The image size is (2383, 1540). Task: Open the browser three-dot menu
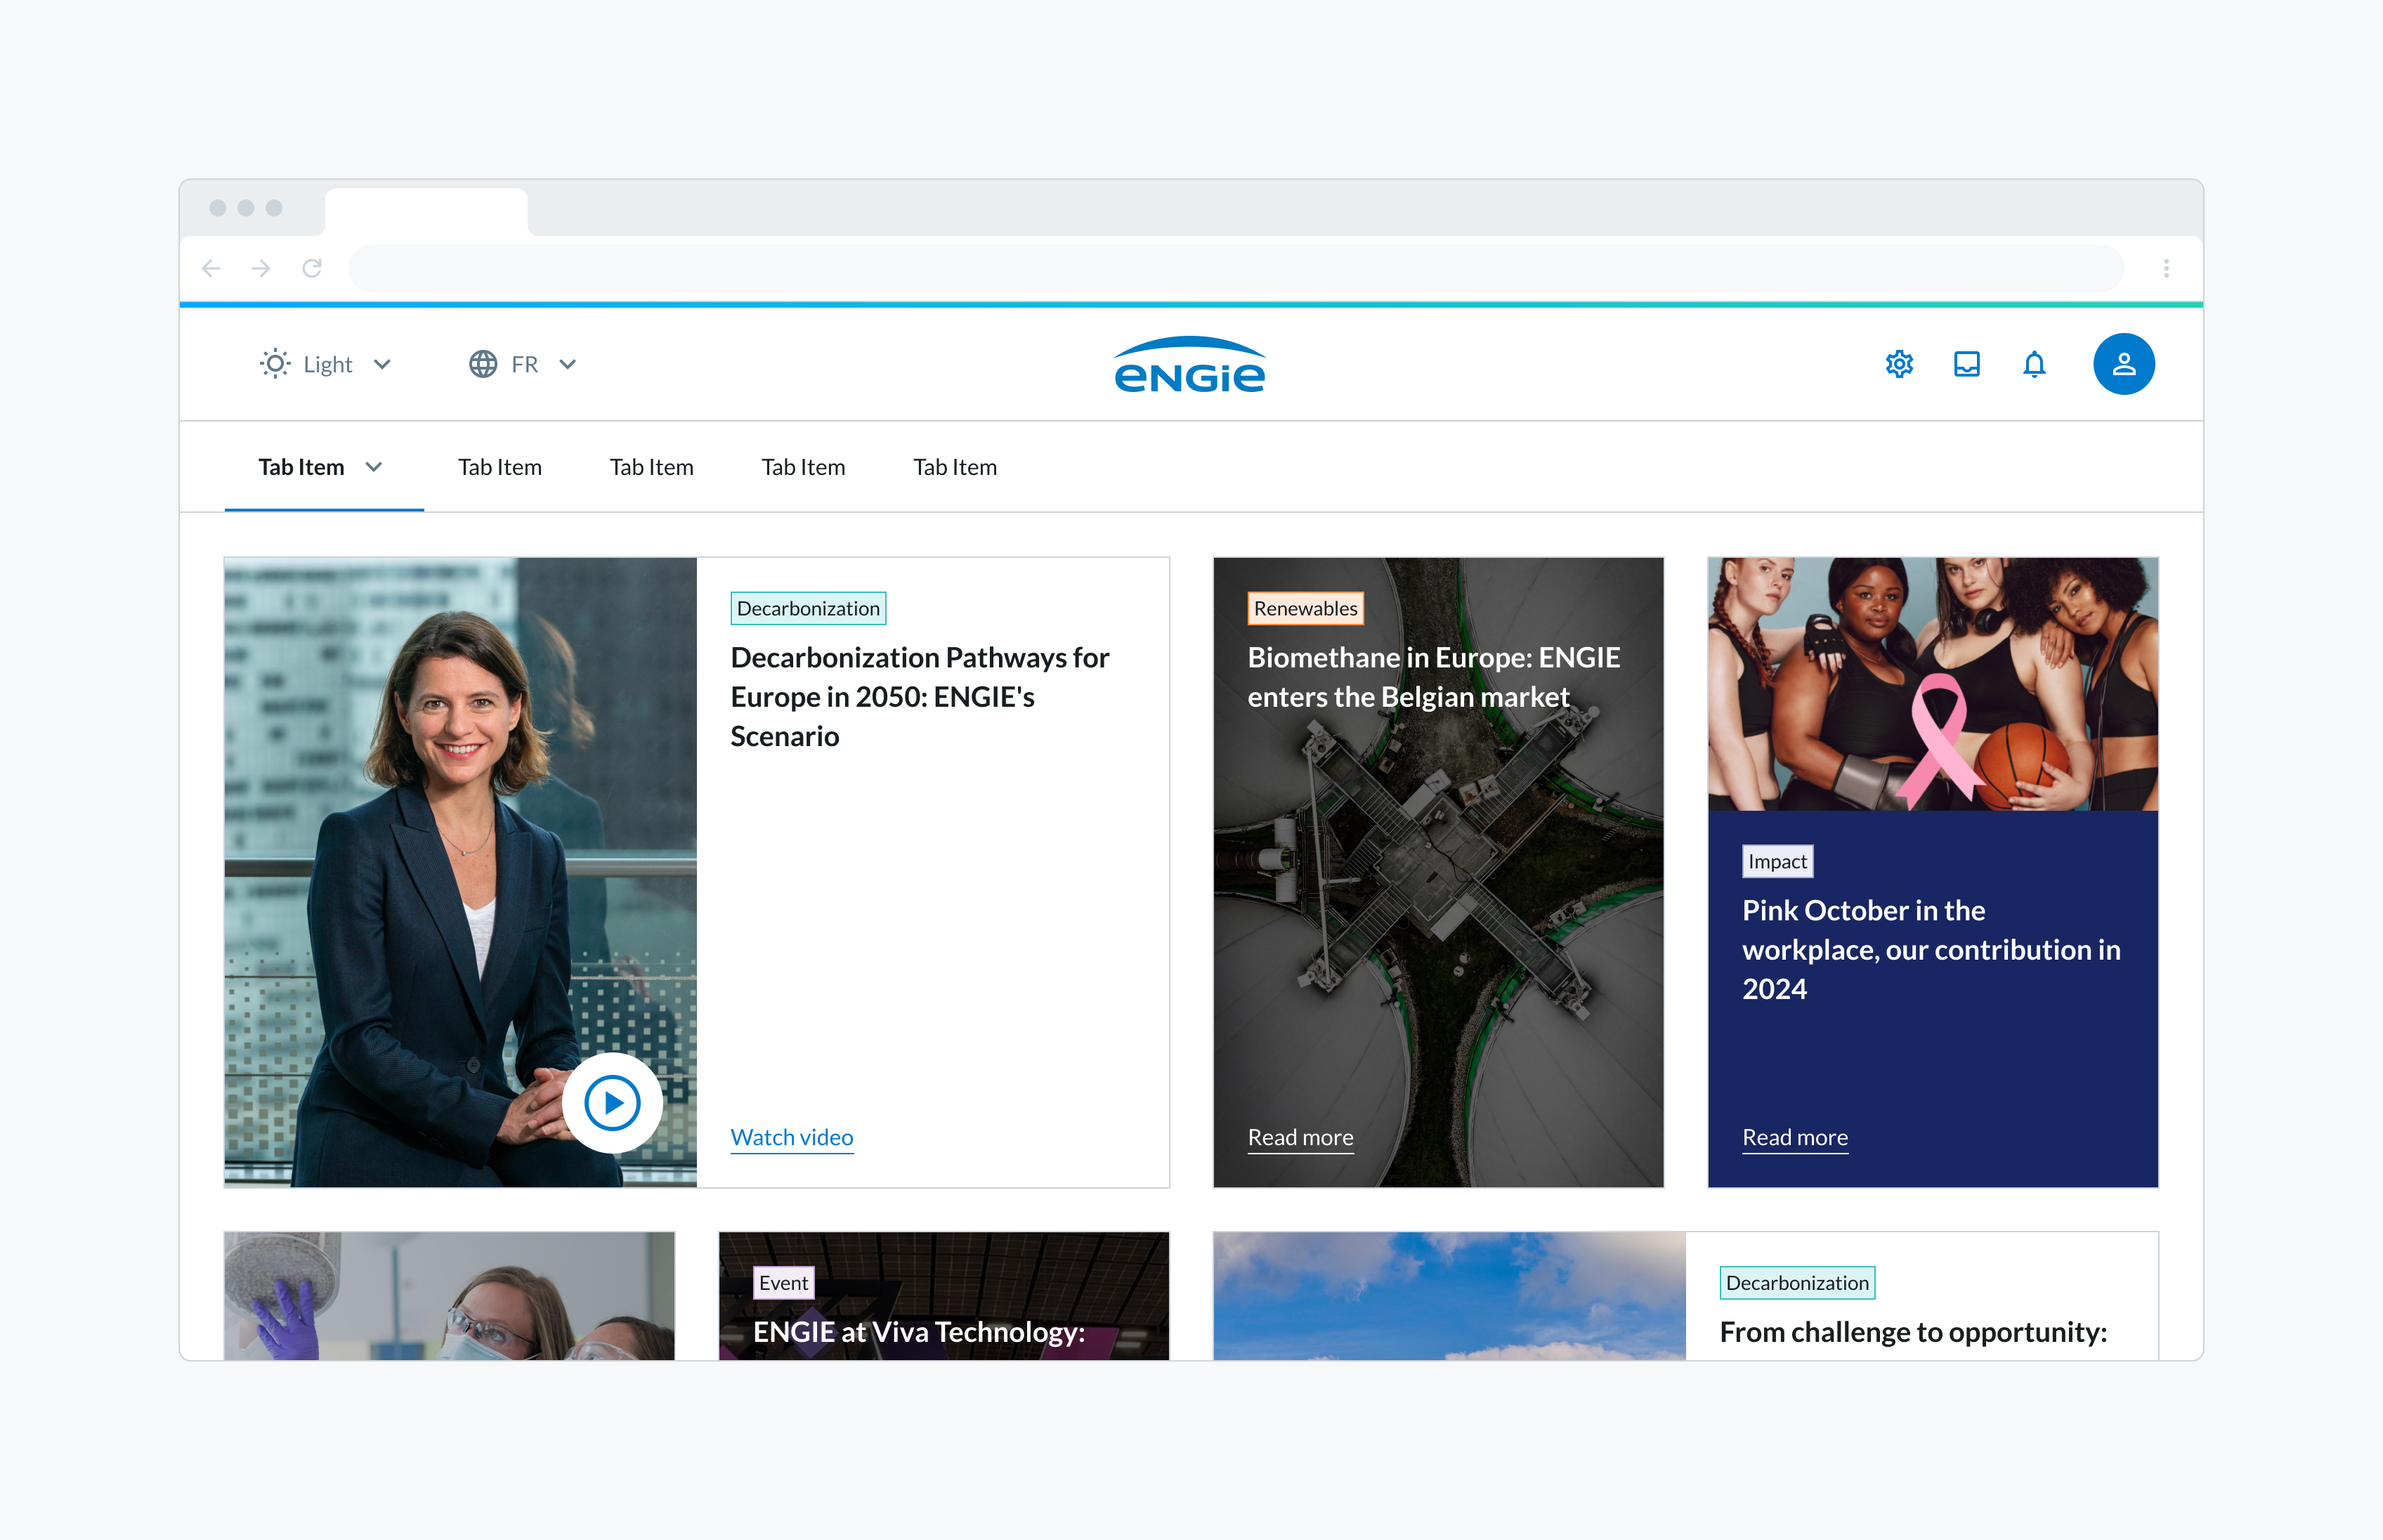tap(2166, 268)
